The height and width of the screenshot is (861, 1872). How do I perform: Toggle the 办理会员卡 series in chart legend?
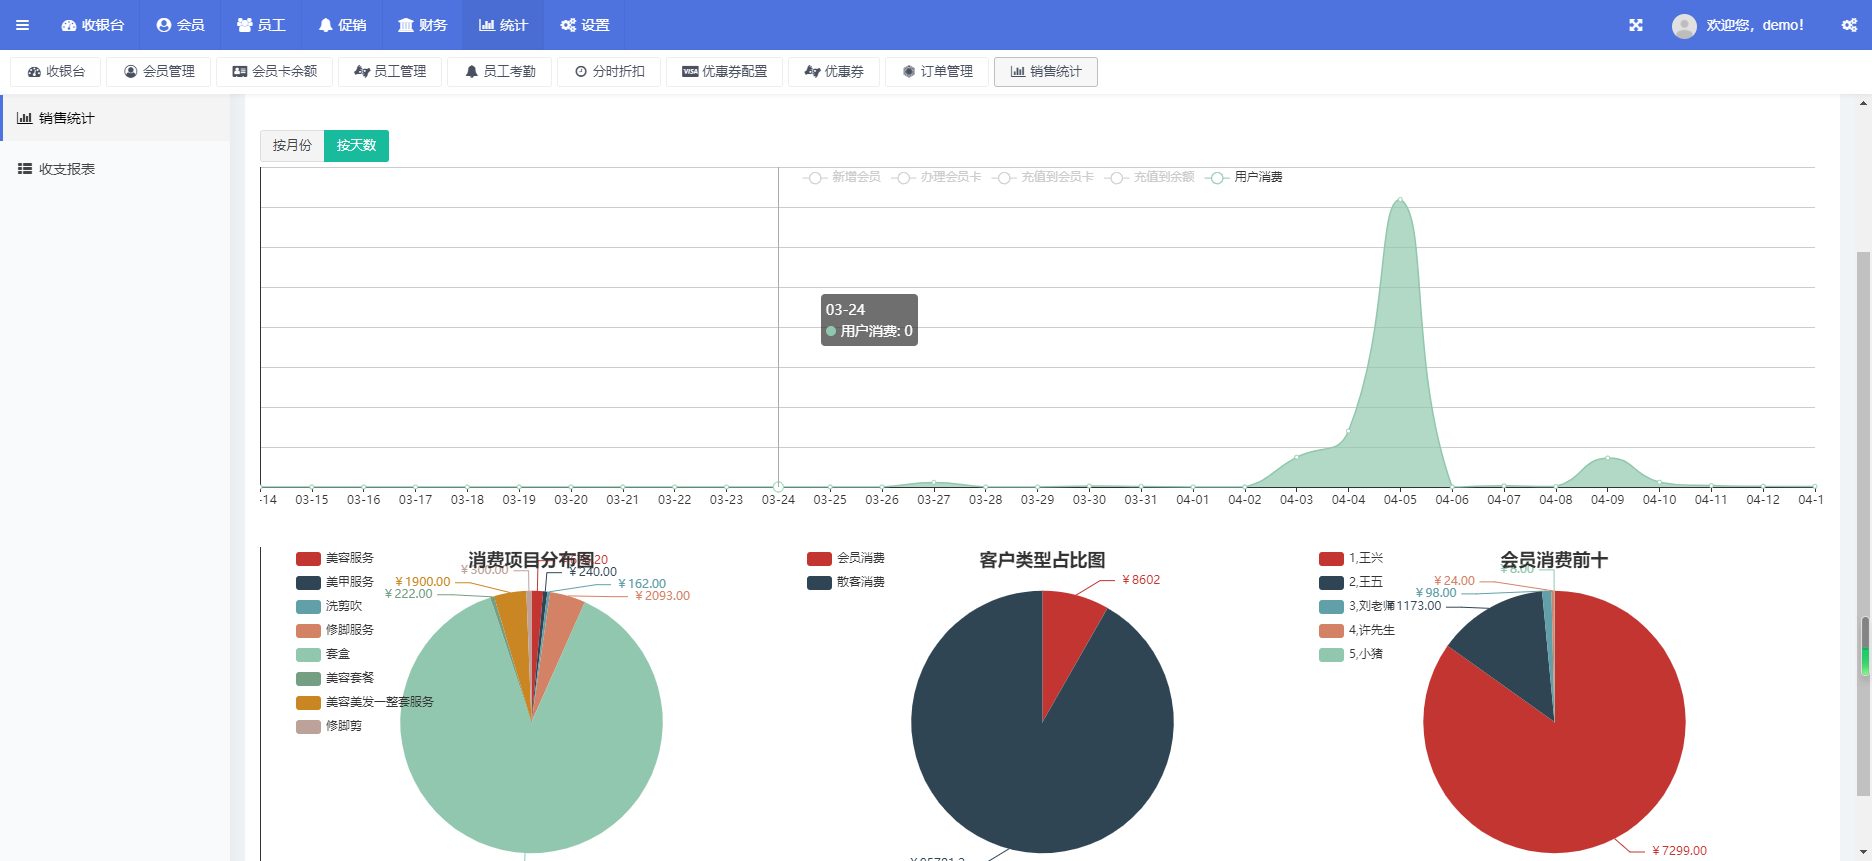tap(937, 177)
